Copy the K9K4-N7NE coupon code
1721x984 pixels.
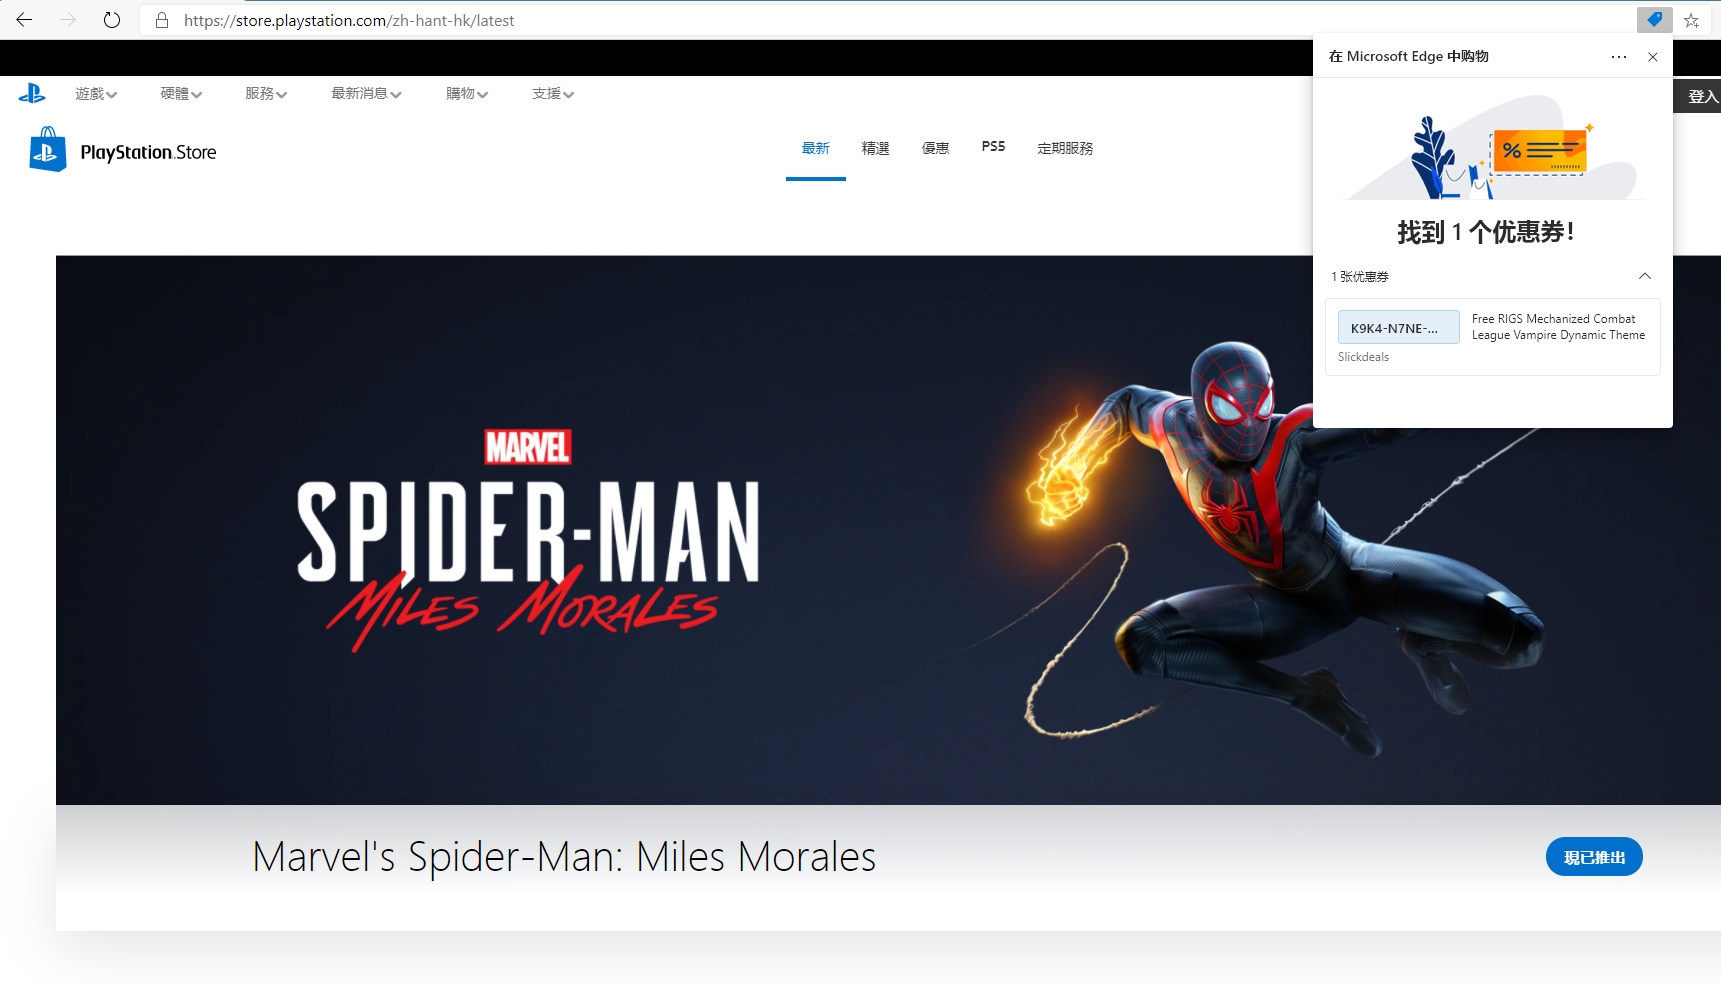[x=1398, y=328]
